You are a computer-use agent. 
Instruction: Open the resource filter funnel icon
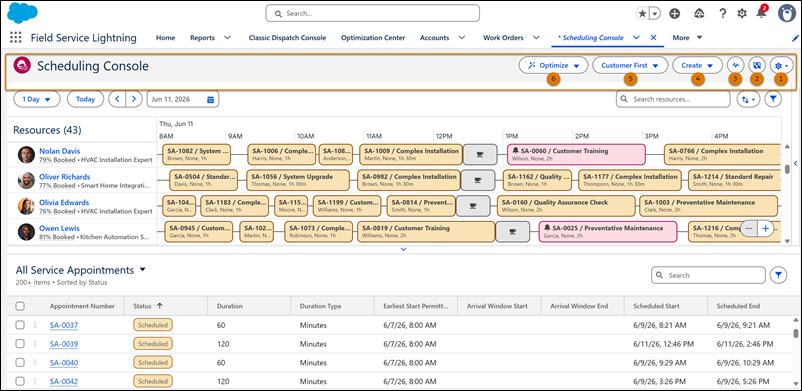[773, 99]
